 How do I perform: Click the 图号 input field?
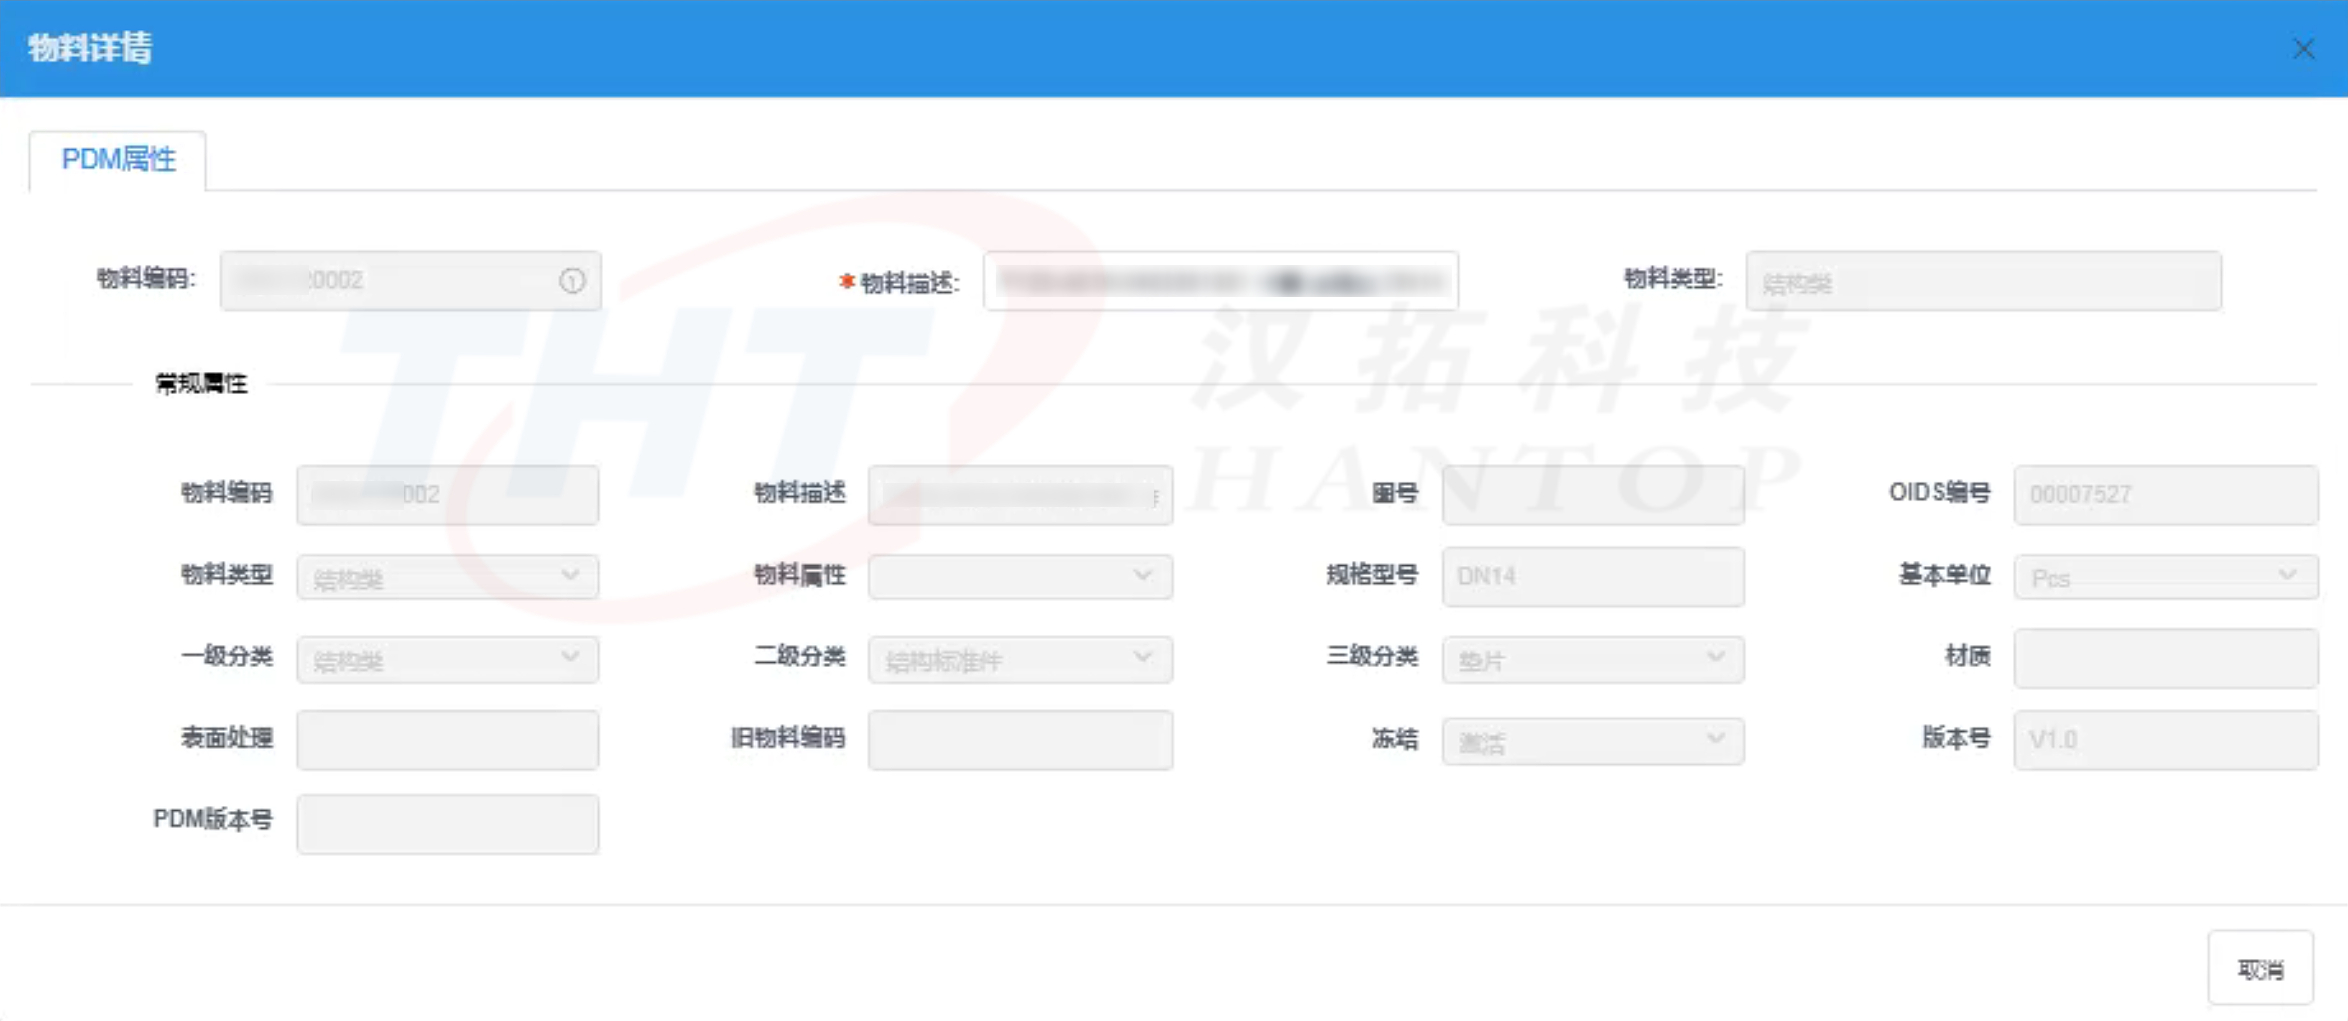[1593, 494]
